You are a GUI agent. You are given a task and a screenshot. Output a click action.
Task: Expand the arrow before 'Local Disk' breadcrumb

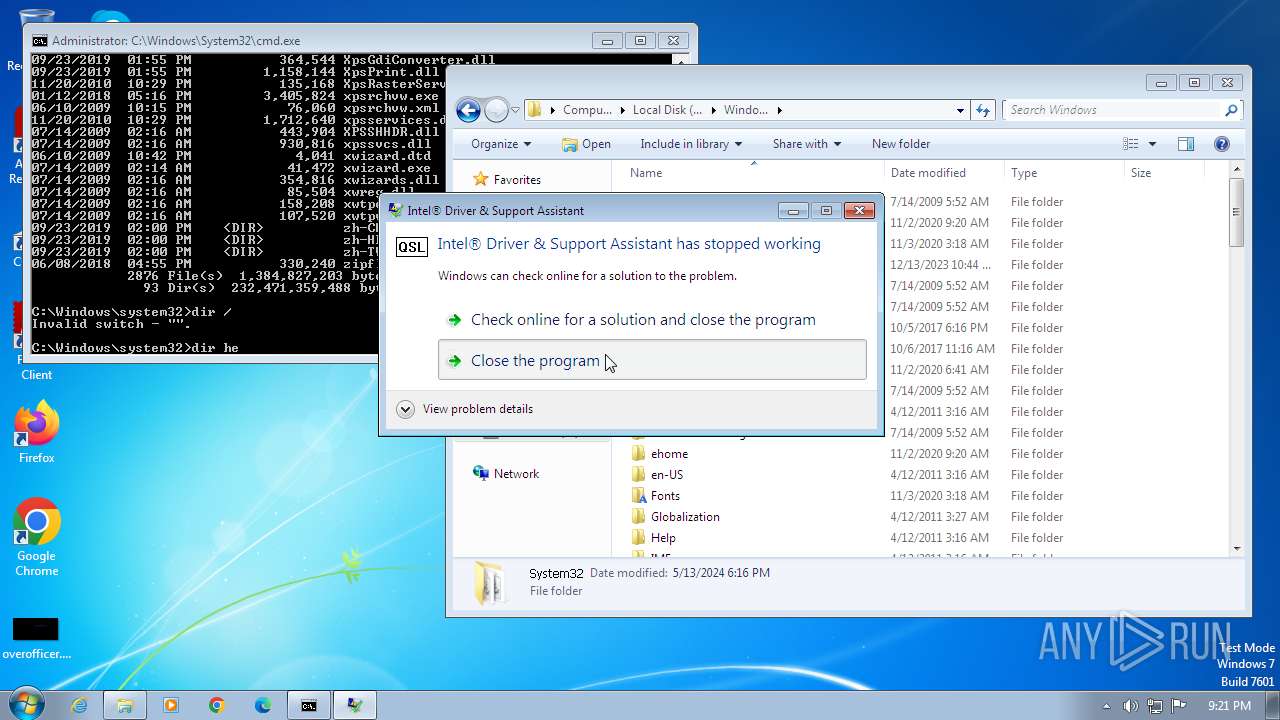point(621,110)
